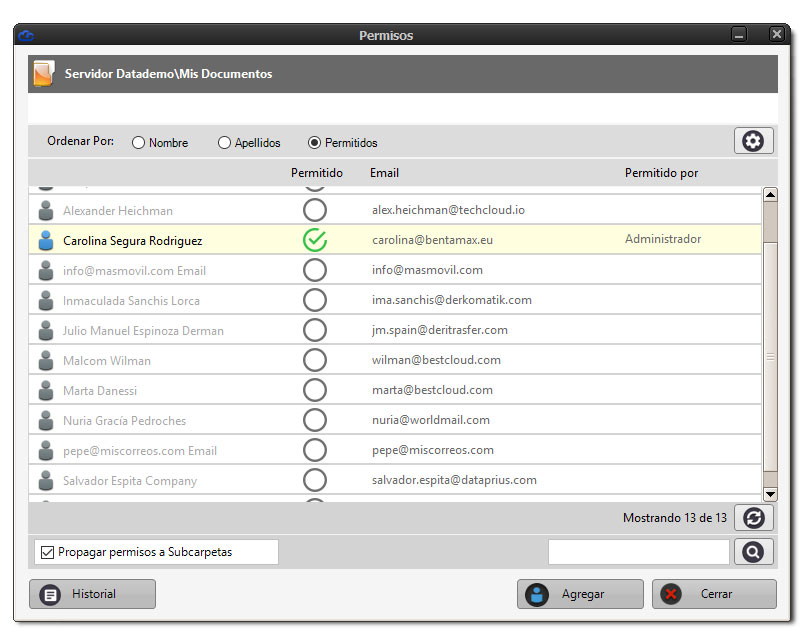Click Carolina Segura Rodriguez's blue user icon
Image resolution: width=810 pixels, height=642 pixels.
click(46, 240)
